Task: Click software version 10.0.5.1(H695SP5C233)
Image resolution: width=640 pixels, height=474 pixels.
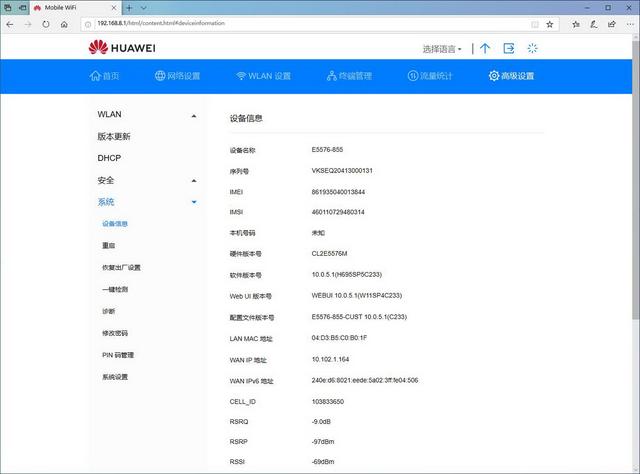Action: tap(347, 274)
